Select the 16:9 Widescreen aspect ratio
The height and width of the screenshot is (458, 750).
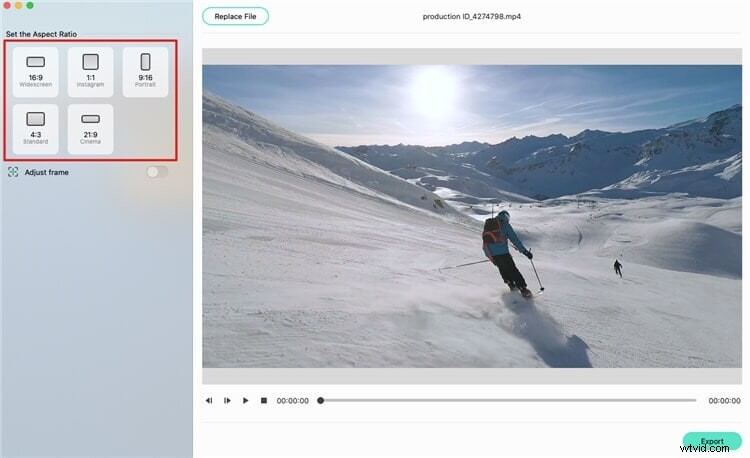35,72
